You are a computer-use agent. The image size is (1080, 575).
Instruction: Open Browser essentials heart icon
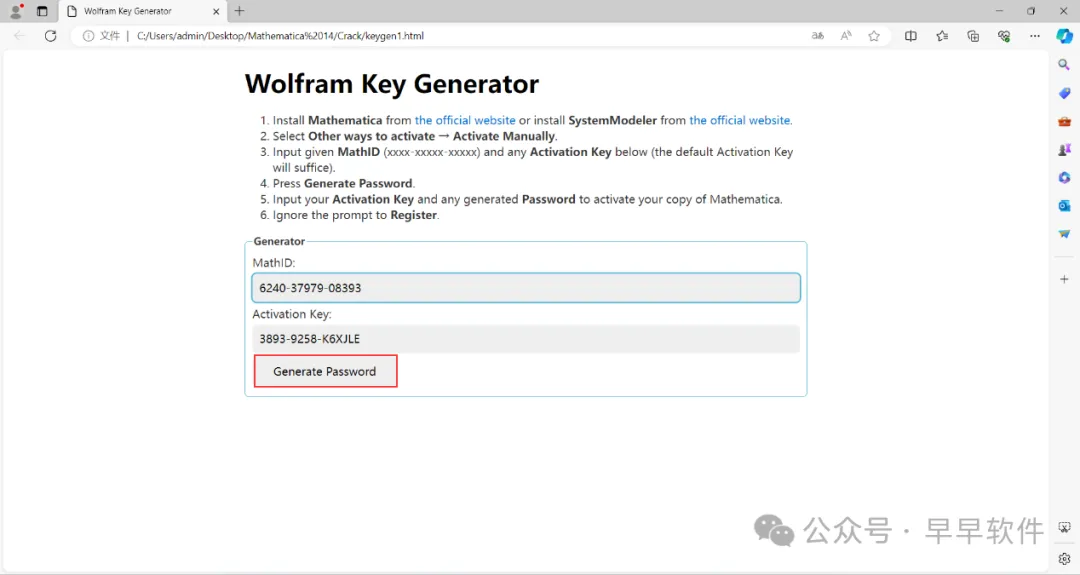click(1004, 36)
